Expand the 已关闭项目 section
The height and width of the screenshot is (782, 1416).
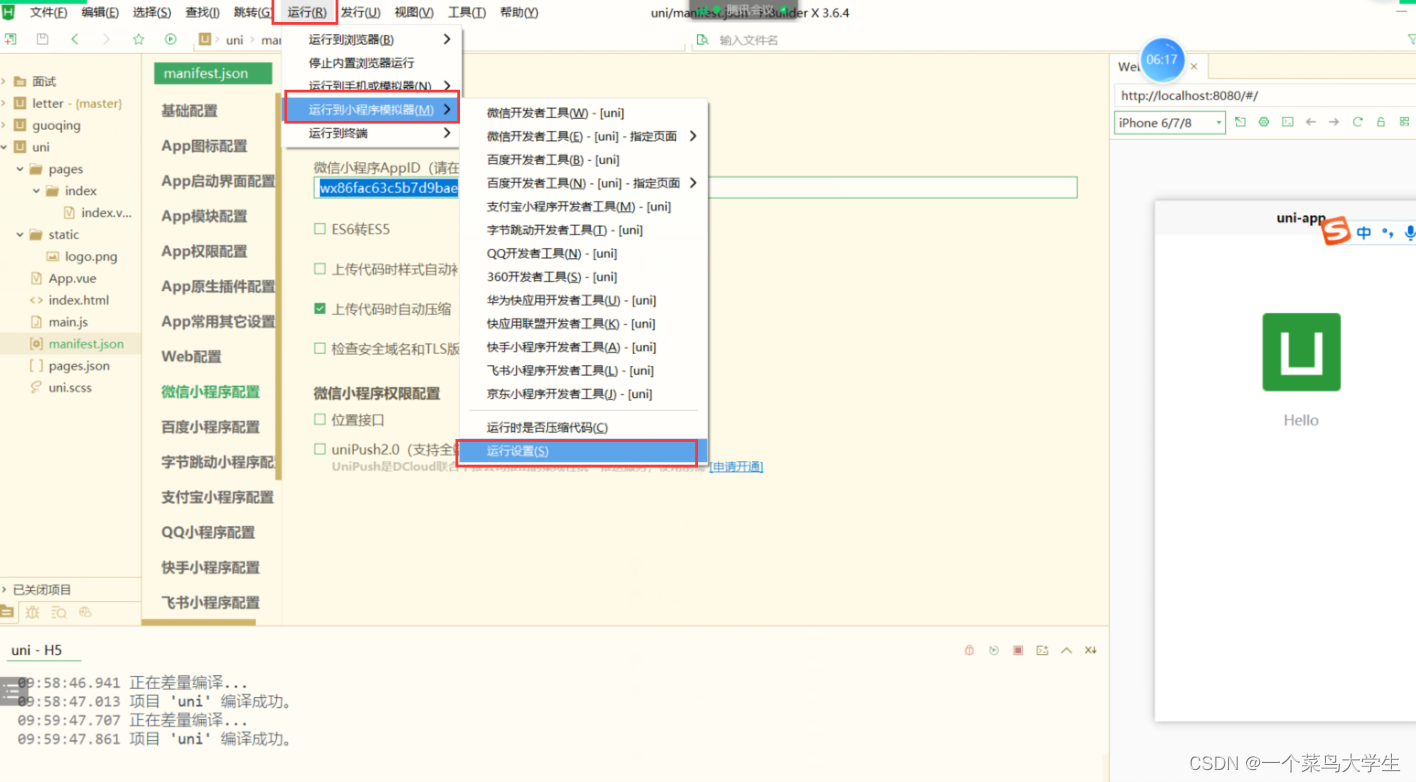6,590
